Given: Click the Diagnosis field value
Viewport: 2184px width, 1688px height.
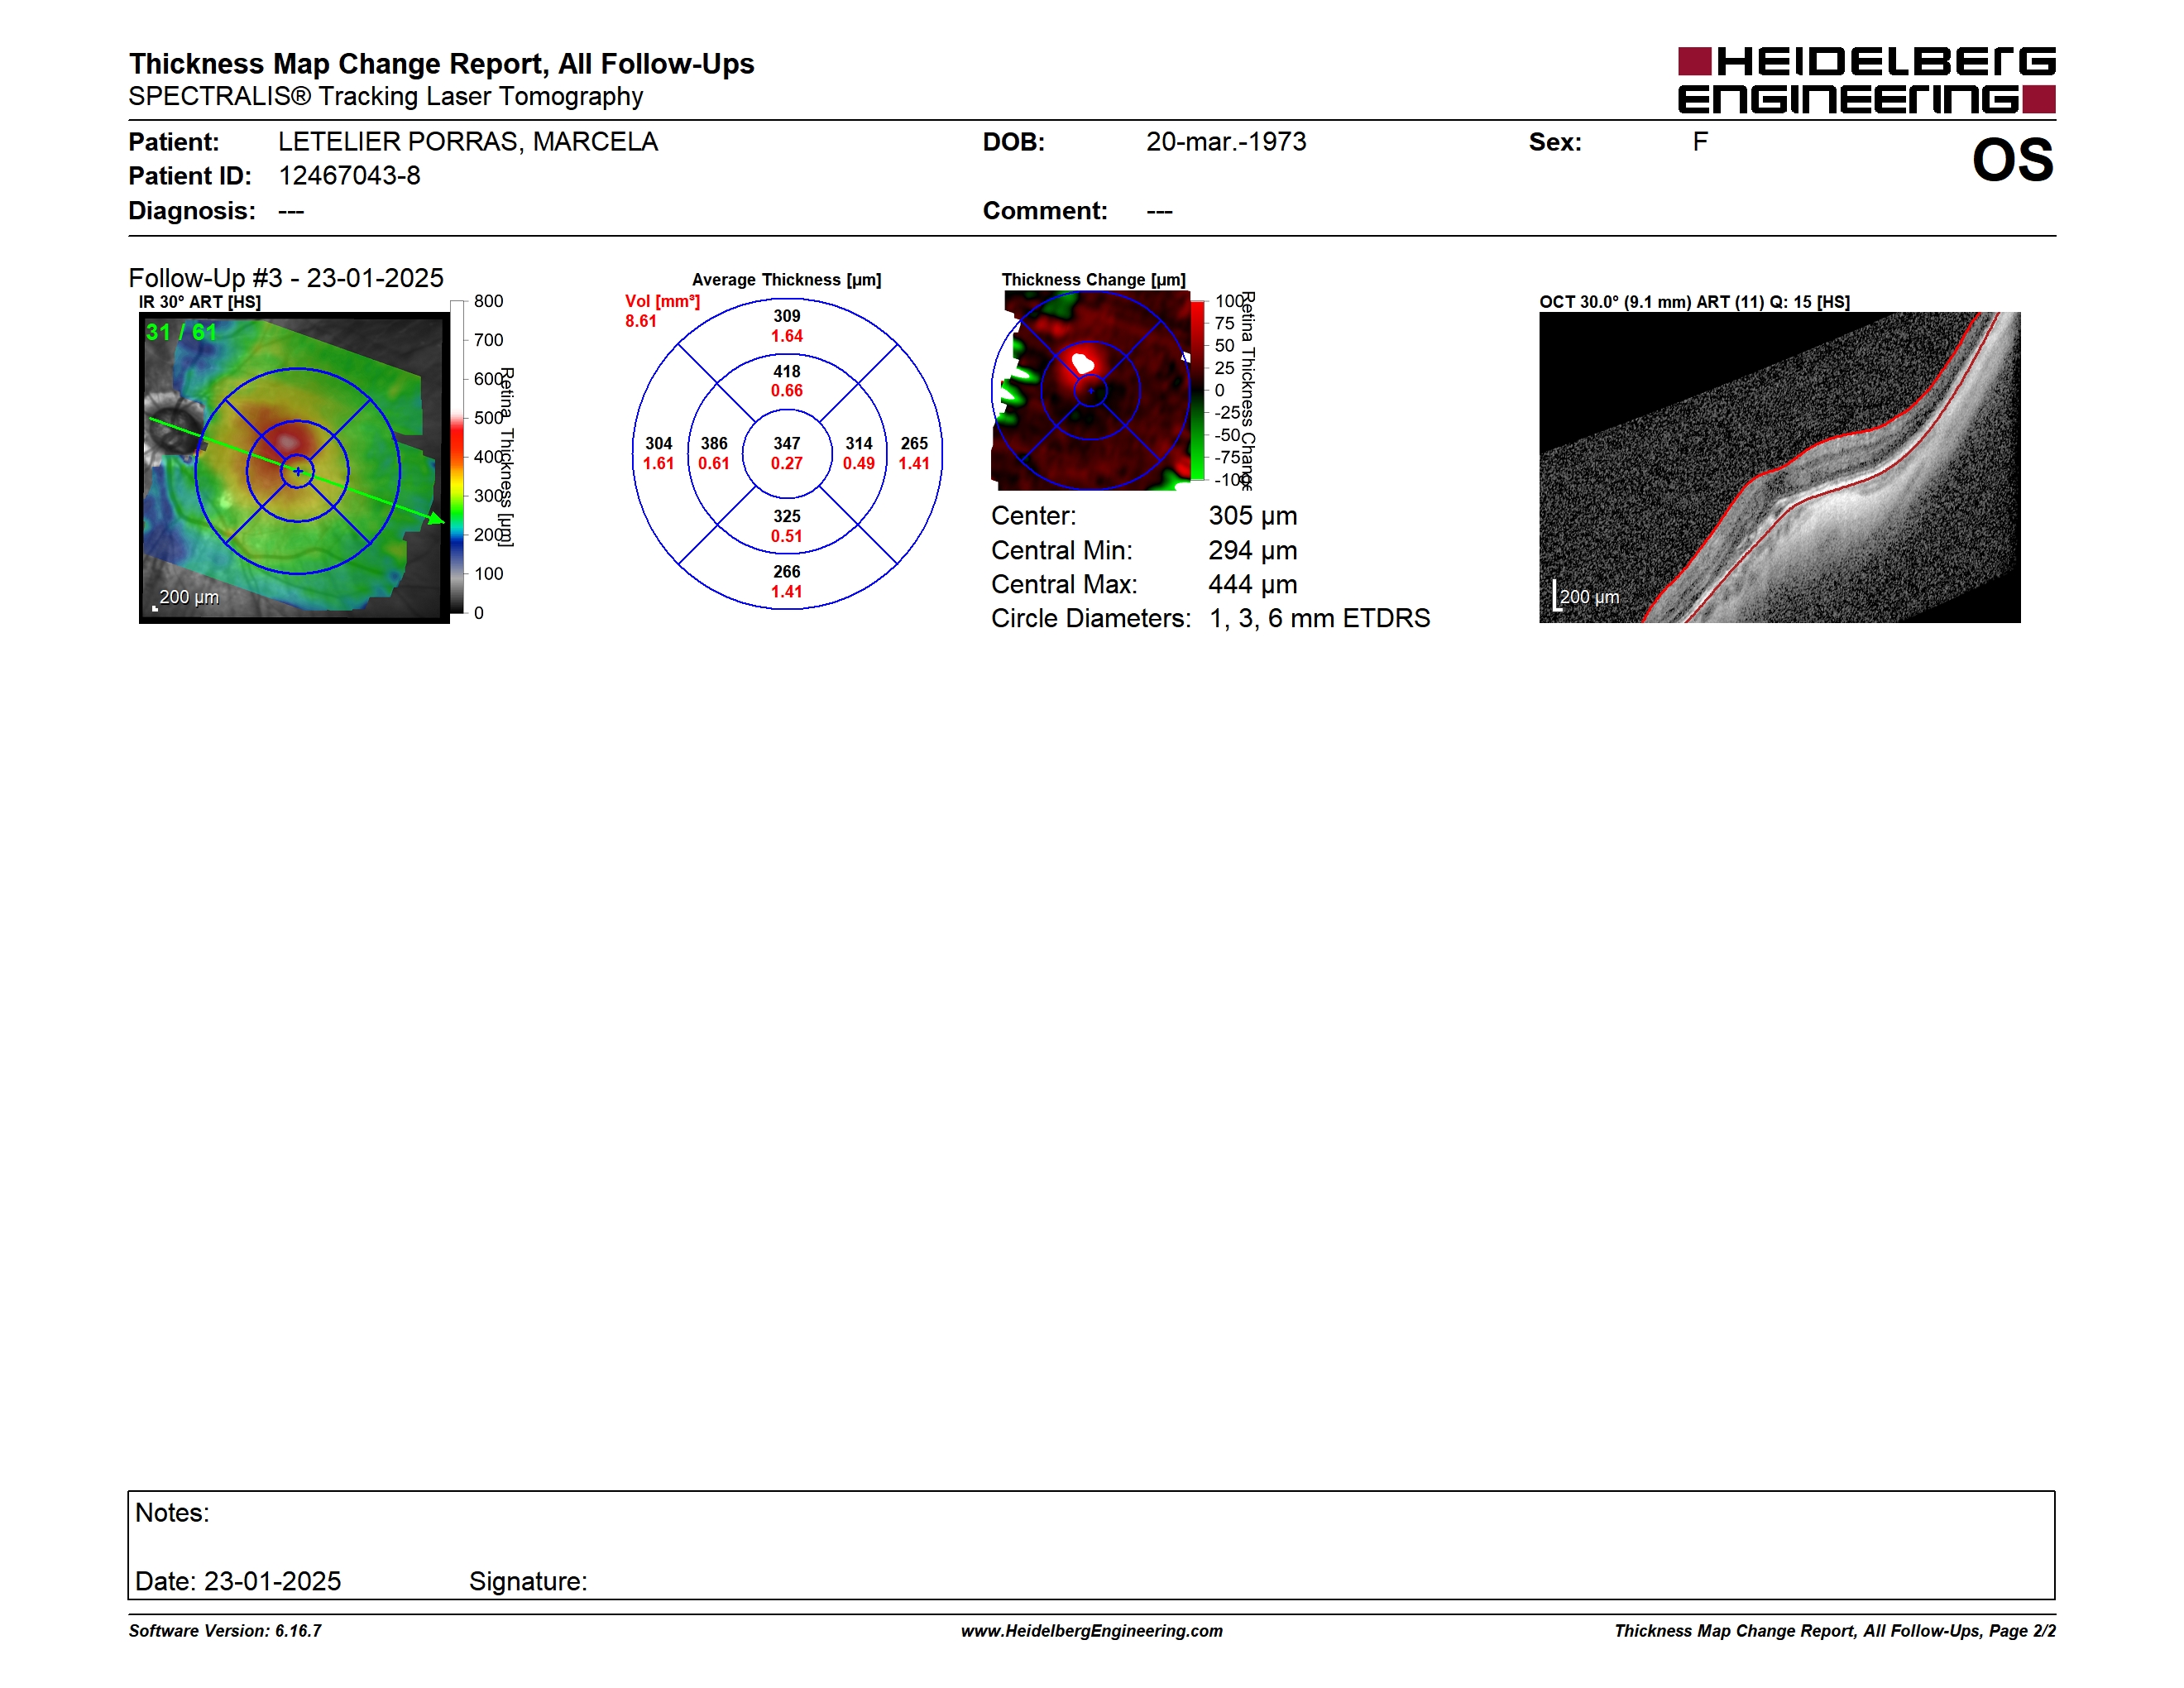Looking at the screenshot, I should point(291,211).
